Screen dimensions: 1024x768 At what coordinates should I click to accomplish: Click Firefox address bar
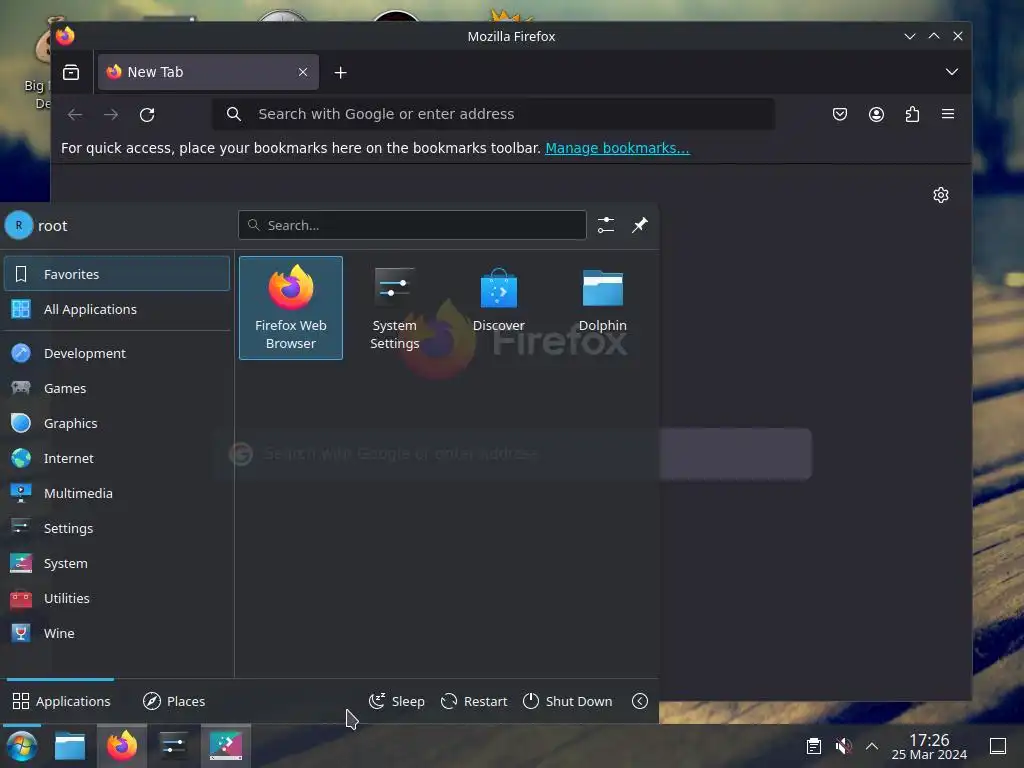[x=494, y=114]
